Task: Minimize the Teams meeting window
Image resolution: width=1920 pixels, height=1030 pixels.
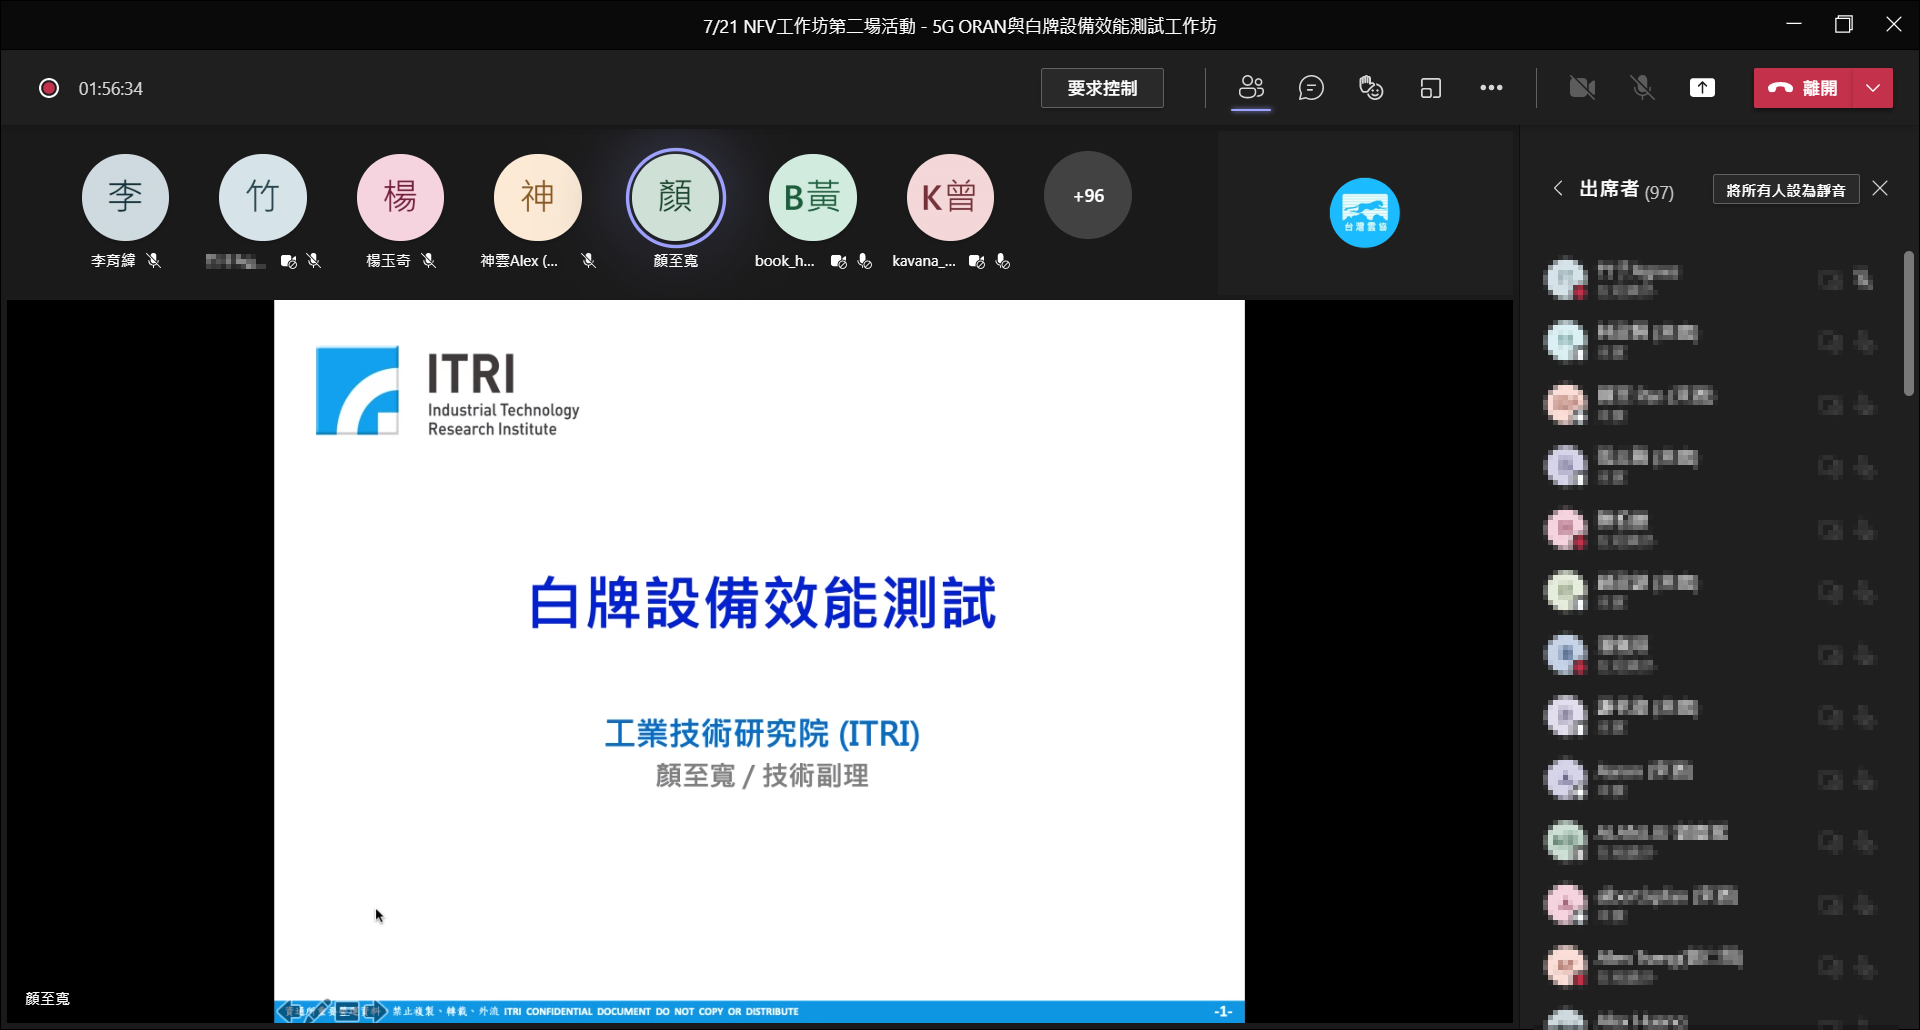Action: tap(1794, 24)
